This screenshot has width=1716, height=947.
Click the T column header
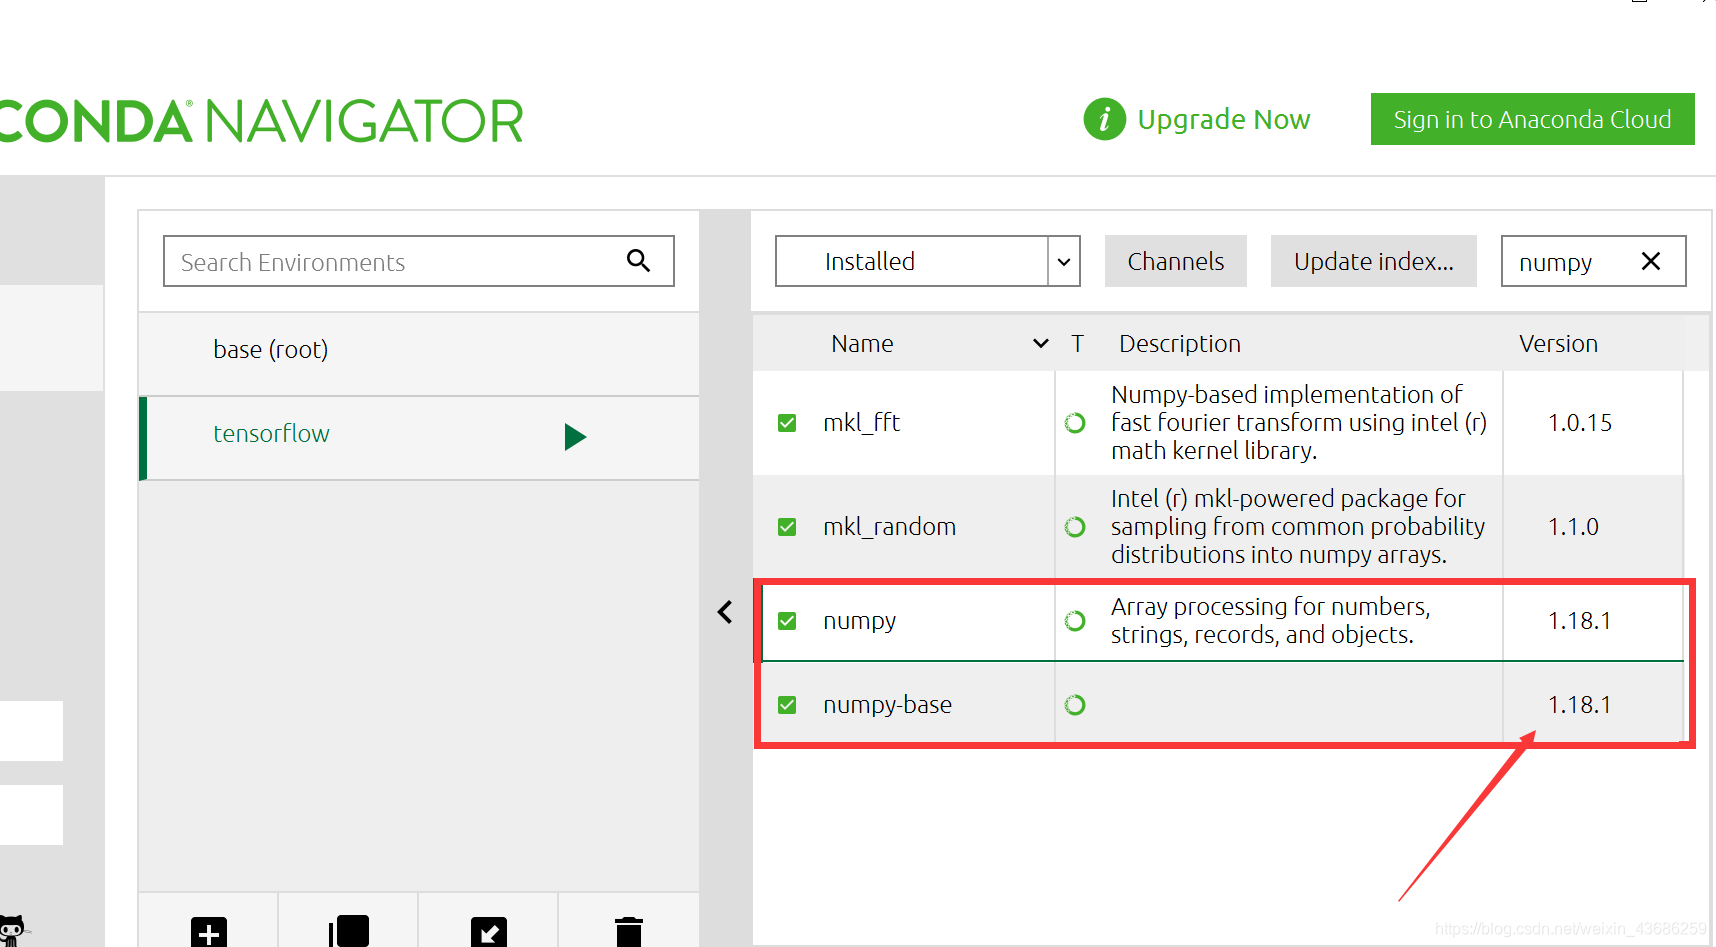[1077, 344]
